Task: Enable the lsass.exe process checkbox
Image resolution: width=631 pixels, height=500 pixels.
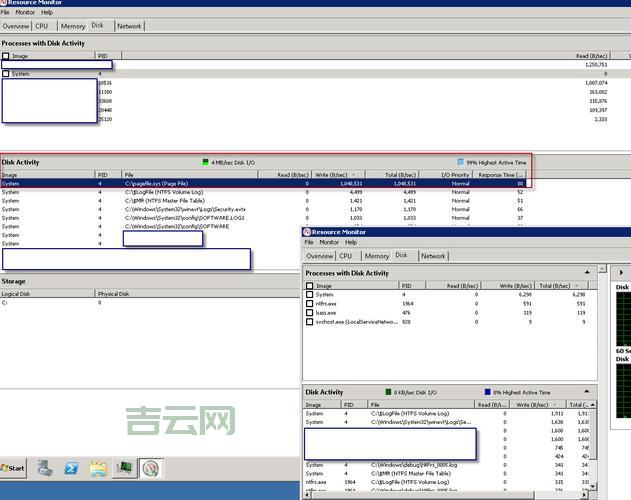Action: click(x=309, y=313)
